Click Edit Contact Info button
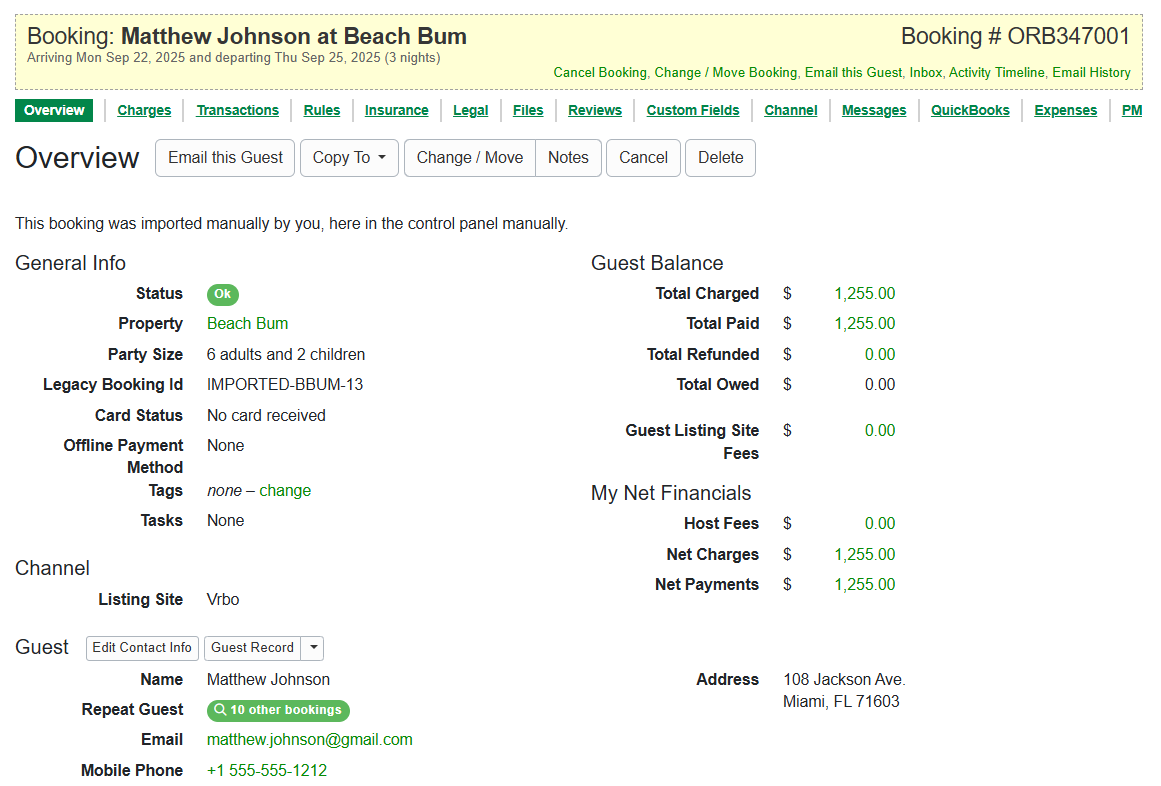The width and height of the screenshot is (1161, 786). [142, 648]
